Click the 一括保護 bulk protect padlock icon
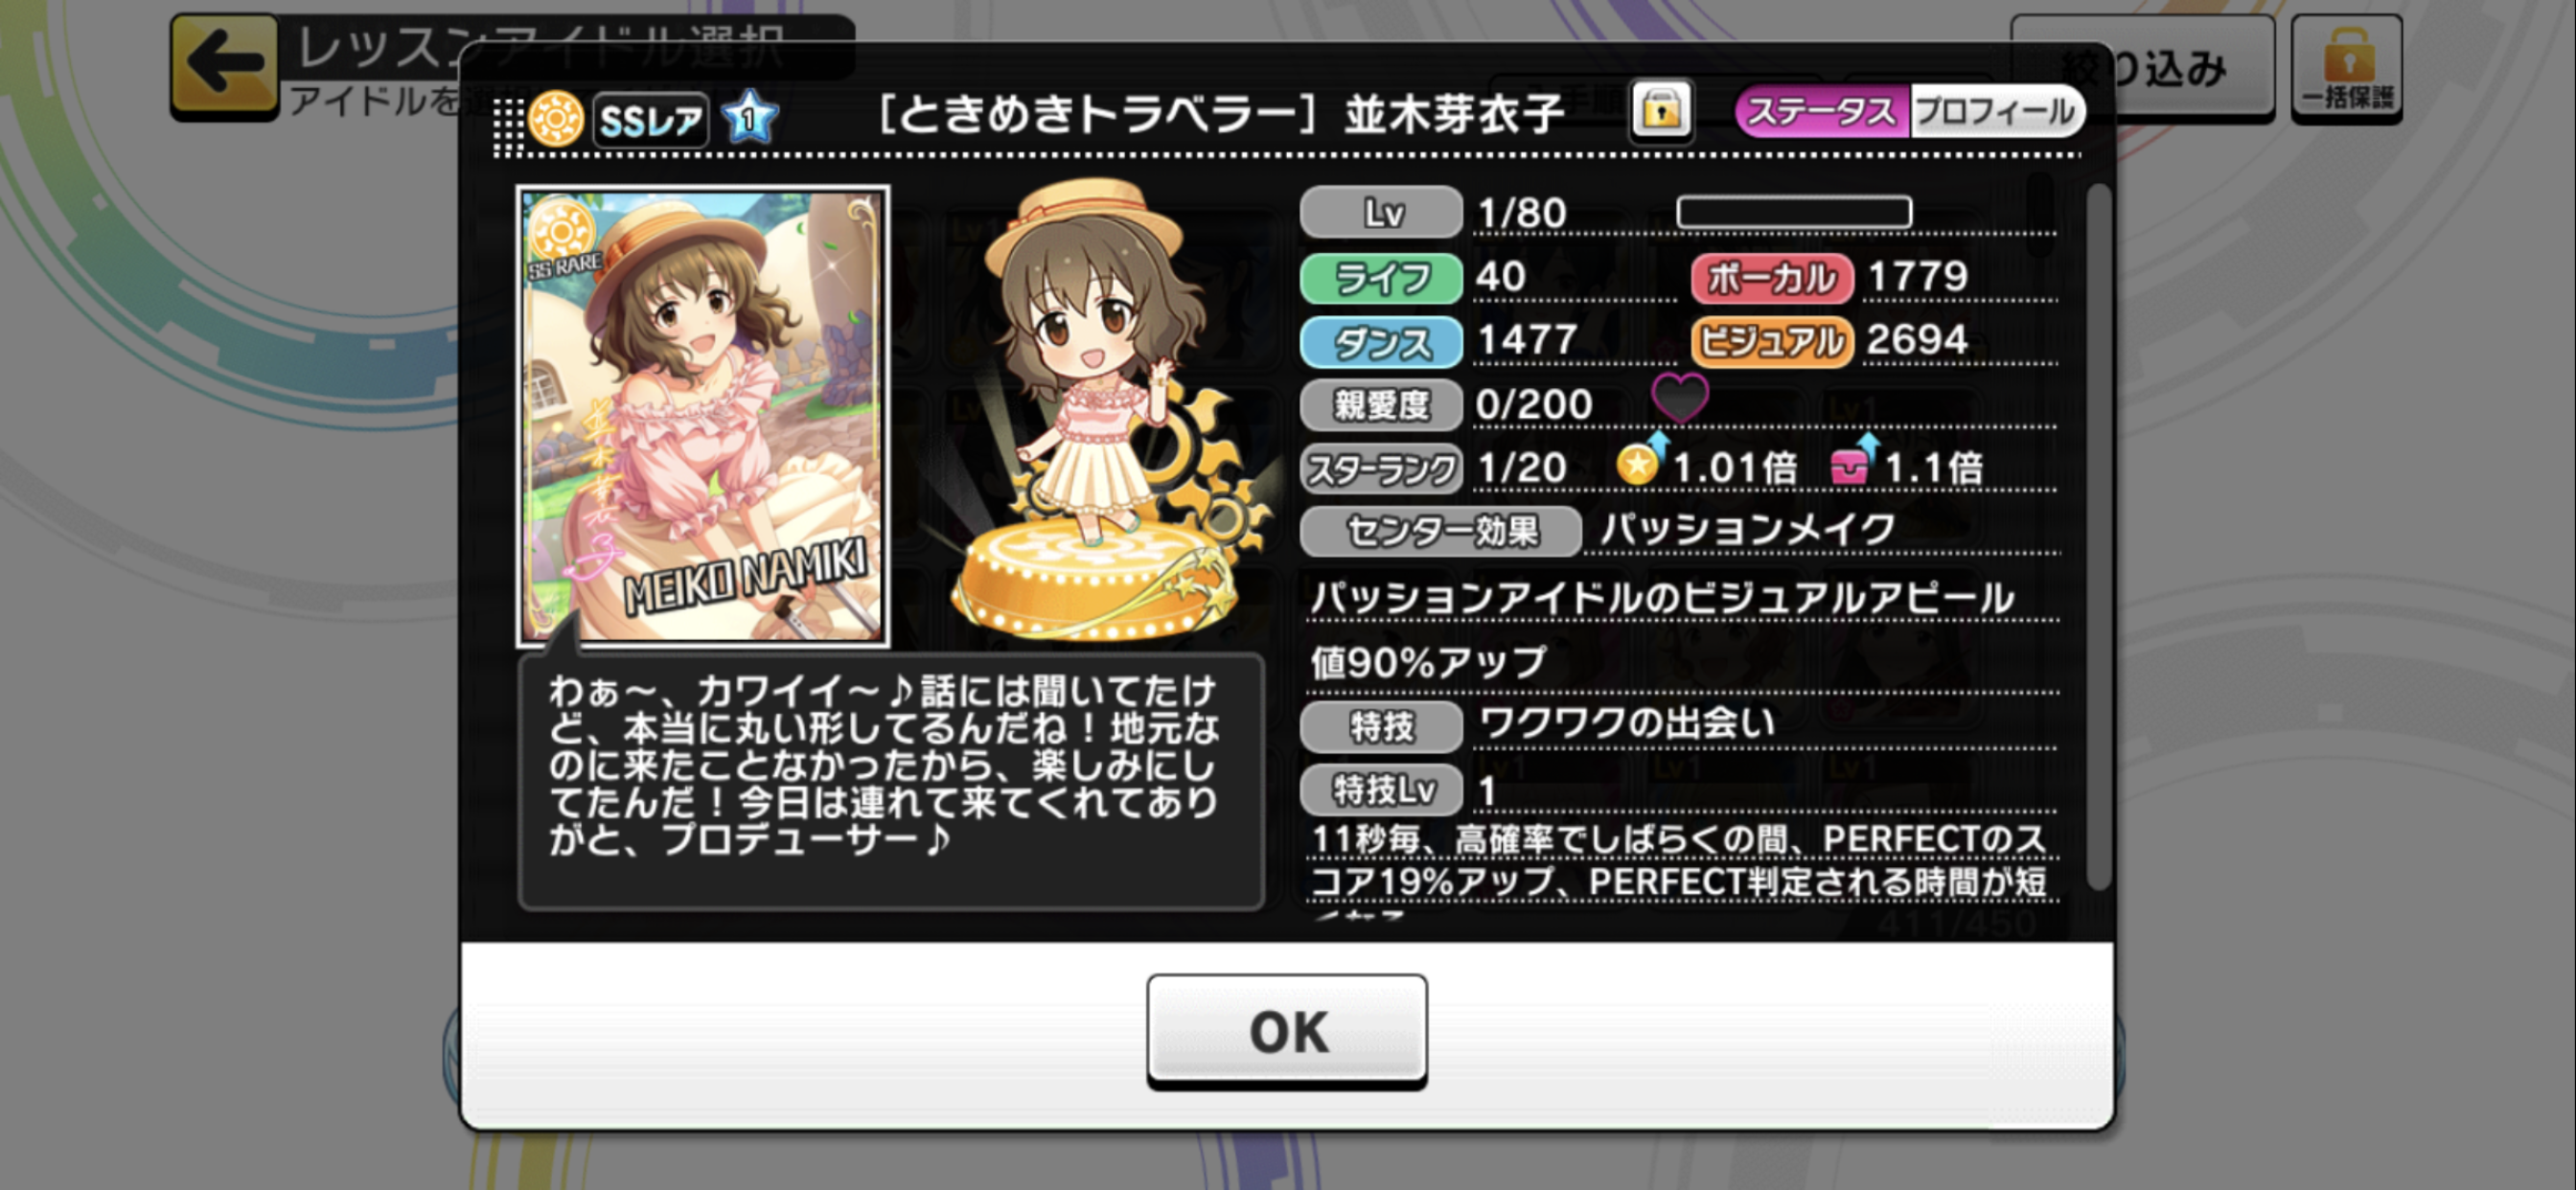The width and height of the screenshot is (2576, 1190). click(x=2346, y=68)
